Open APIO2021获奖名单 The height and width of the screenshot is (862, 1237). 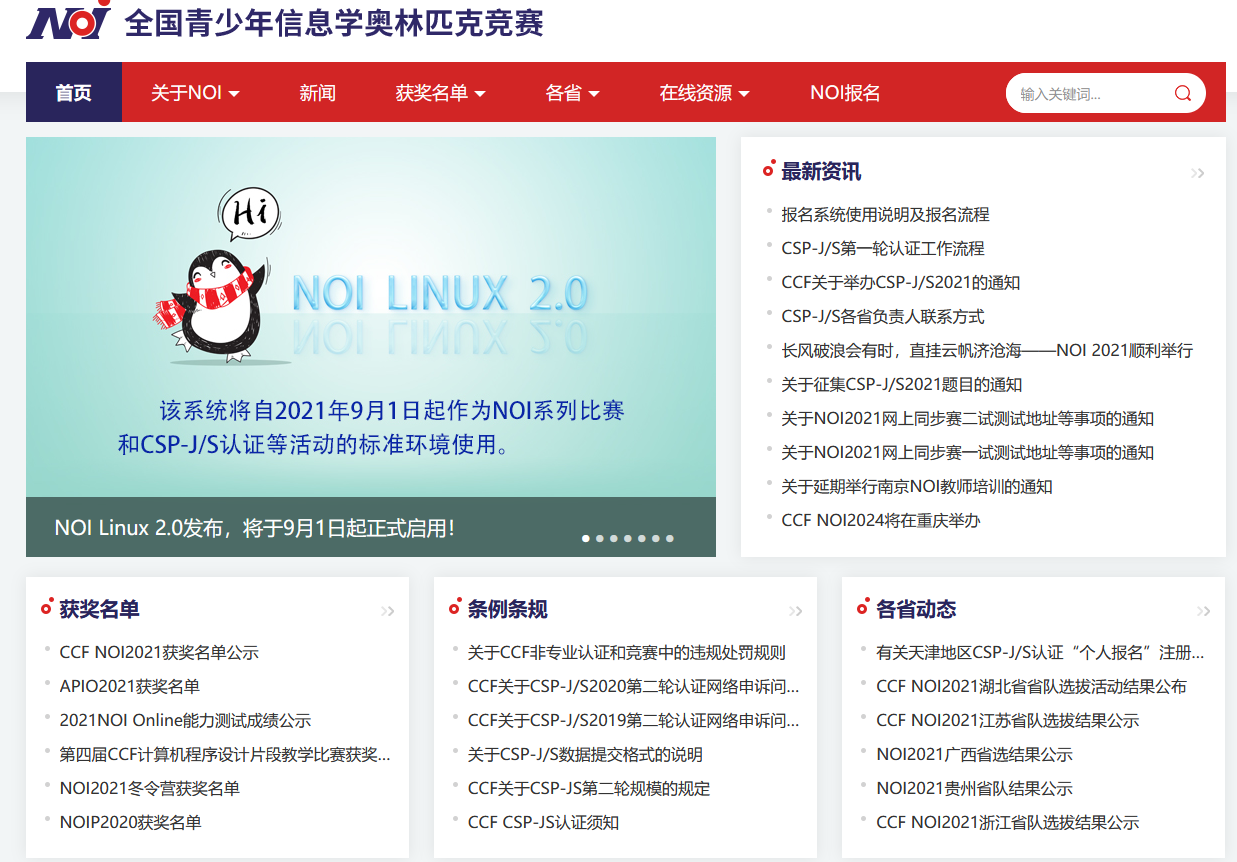pyautogui.click(x=130, y=687)
